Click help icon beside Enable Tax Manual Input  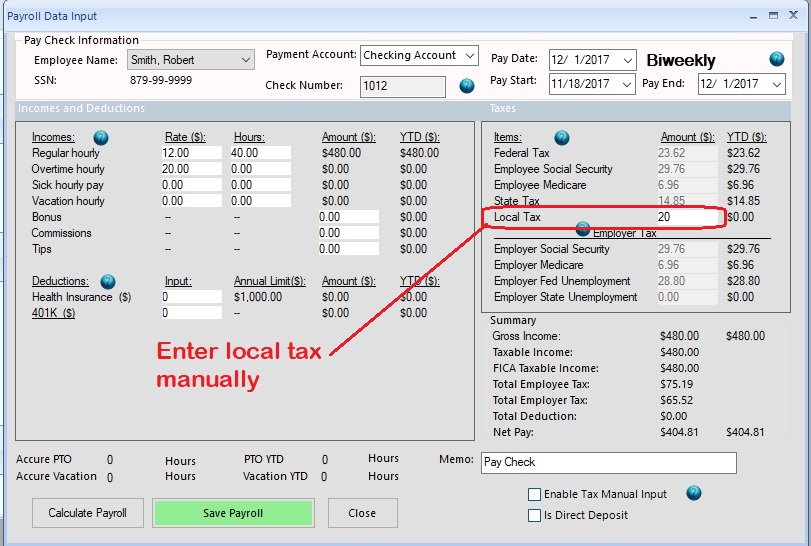694,494
